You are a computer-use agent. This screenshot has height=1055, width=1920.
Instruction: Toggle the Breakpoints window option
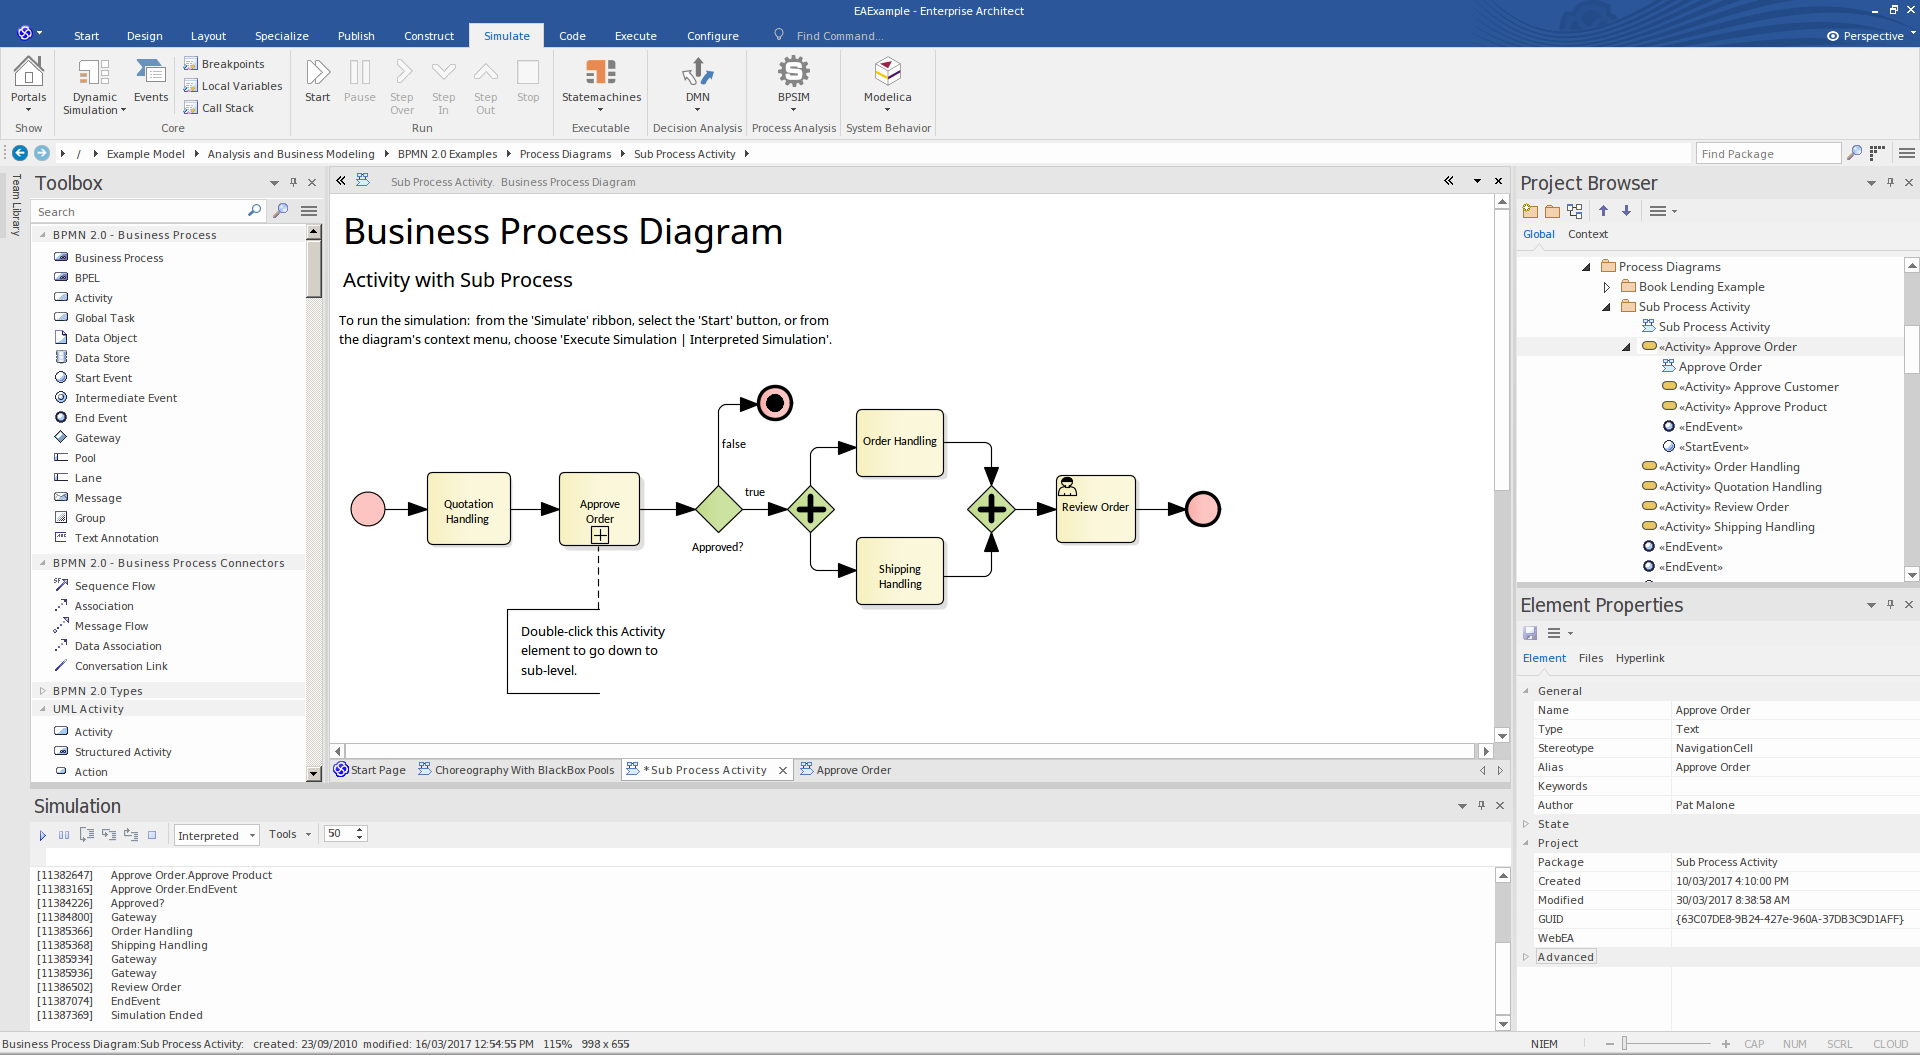(x=232, y=64)
